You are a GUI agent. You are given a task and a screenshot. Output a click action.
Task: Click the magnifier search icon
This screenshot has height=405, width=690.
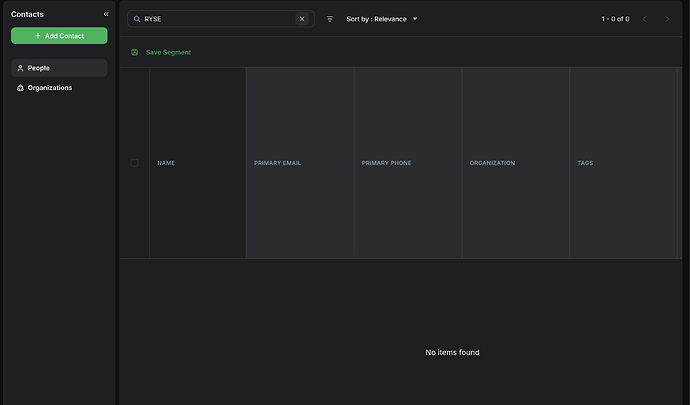click(137, 19)
